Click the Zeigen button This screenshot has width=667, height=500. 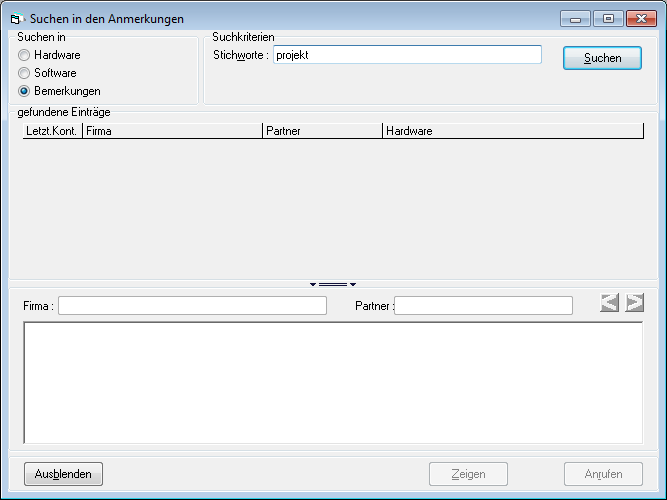point(467,474)
